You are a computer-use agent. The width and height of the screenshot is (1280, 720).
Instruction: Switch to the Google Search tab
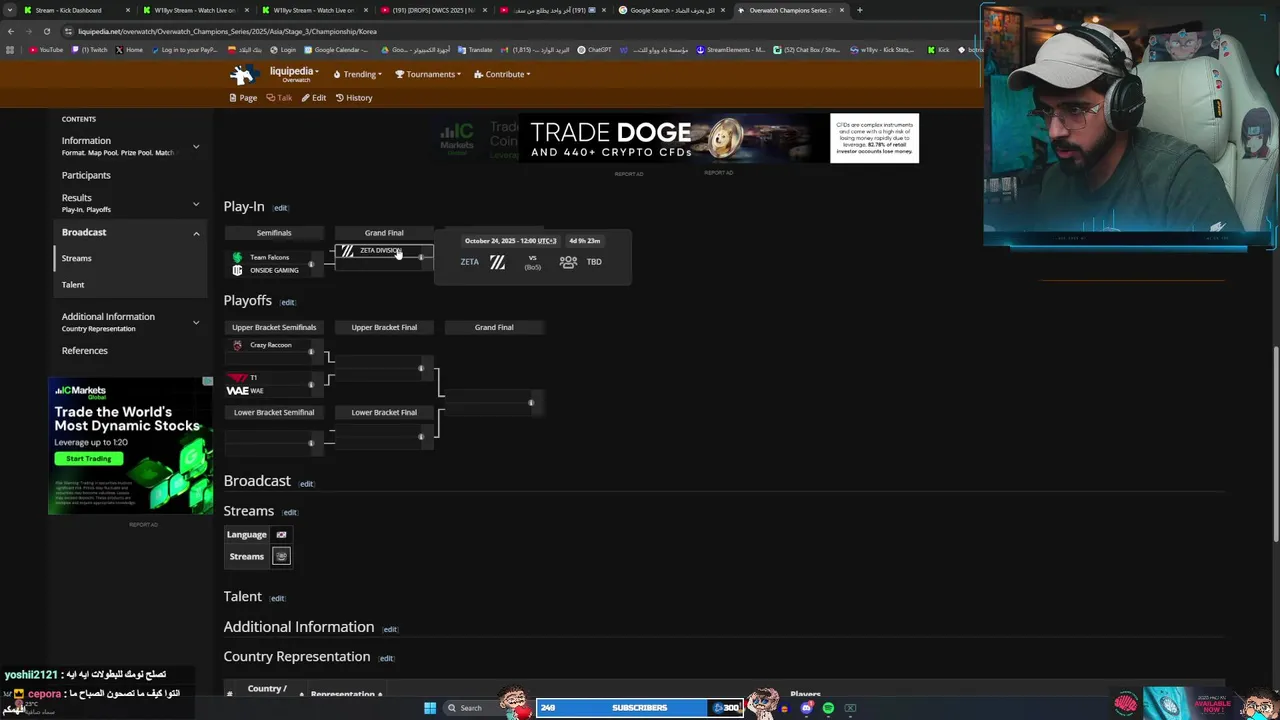point(672,10)
